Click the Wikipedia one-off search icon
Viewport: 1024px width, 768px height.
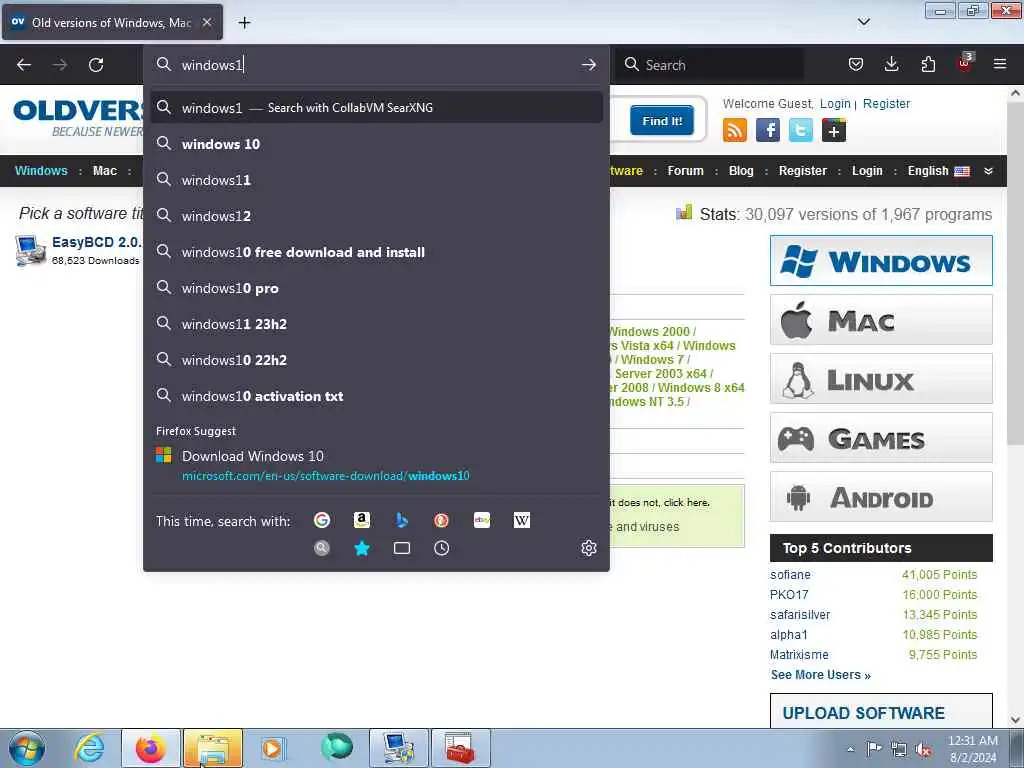522,520
